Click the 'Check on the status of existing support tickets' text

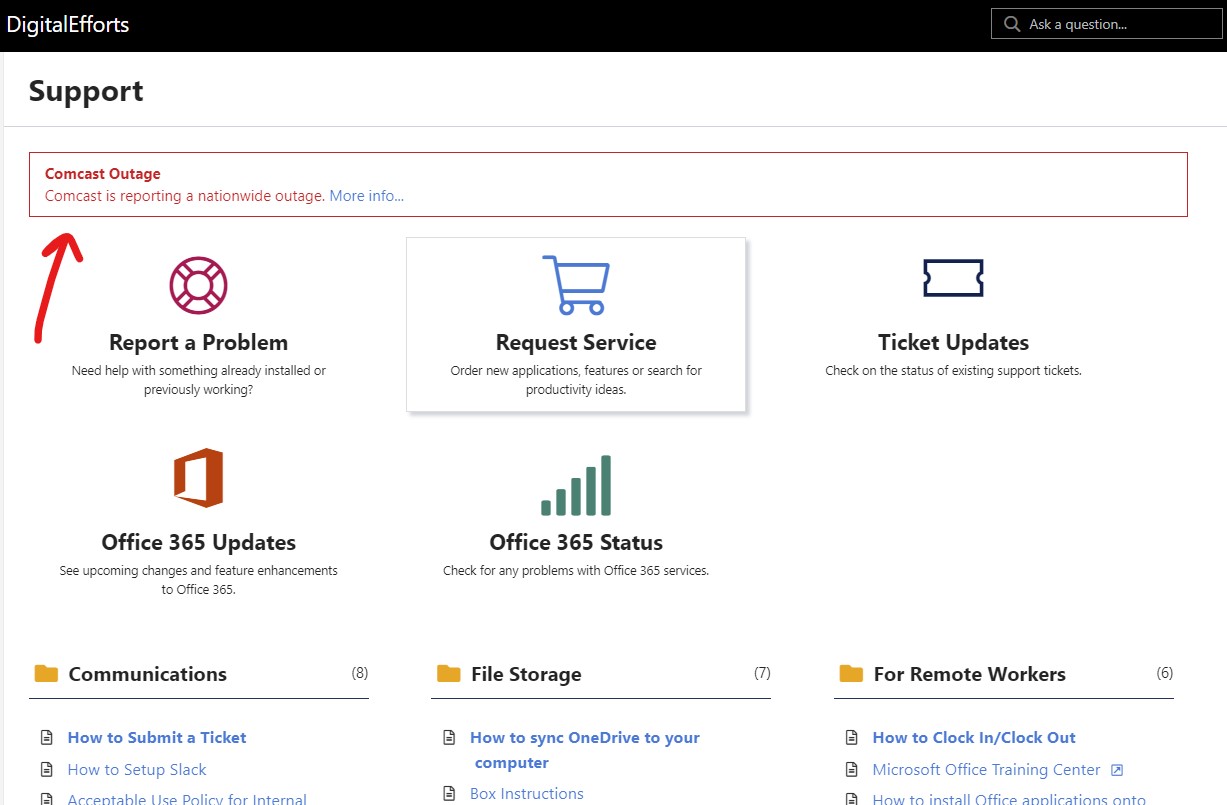click(953, 371)
